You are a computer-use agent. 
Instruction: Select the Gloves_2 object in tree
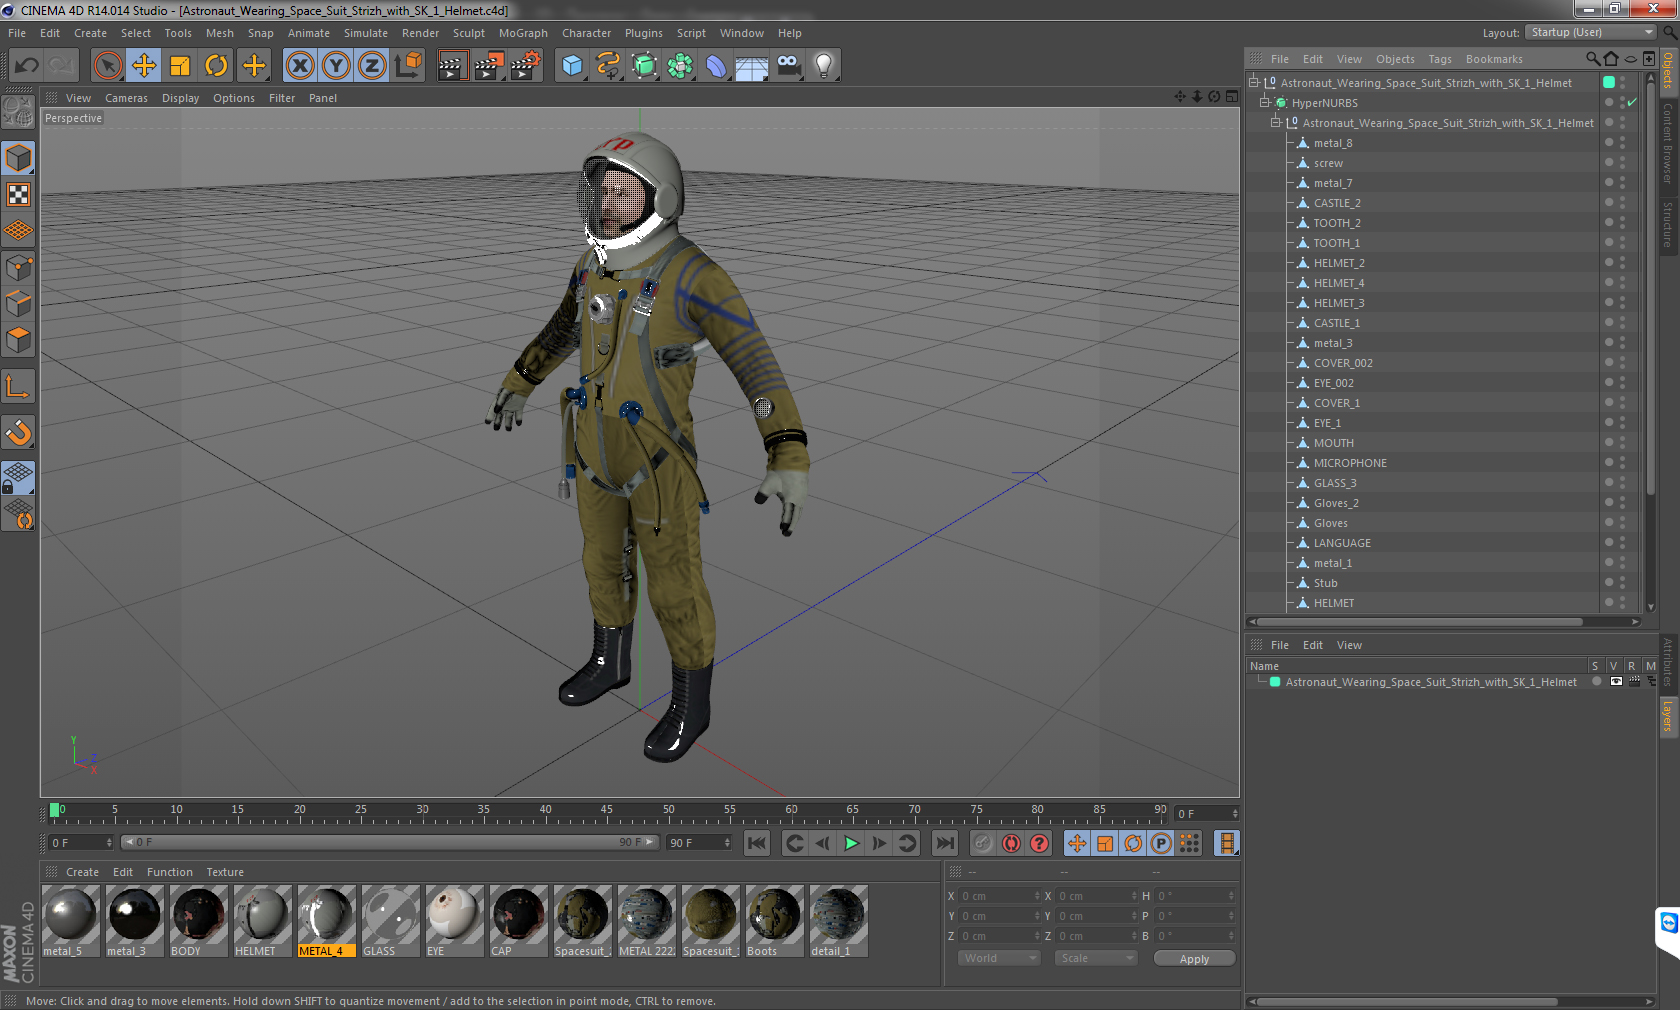pos(1336,503)
